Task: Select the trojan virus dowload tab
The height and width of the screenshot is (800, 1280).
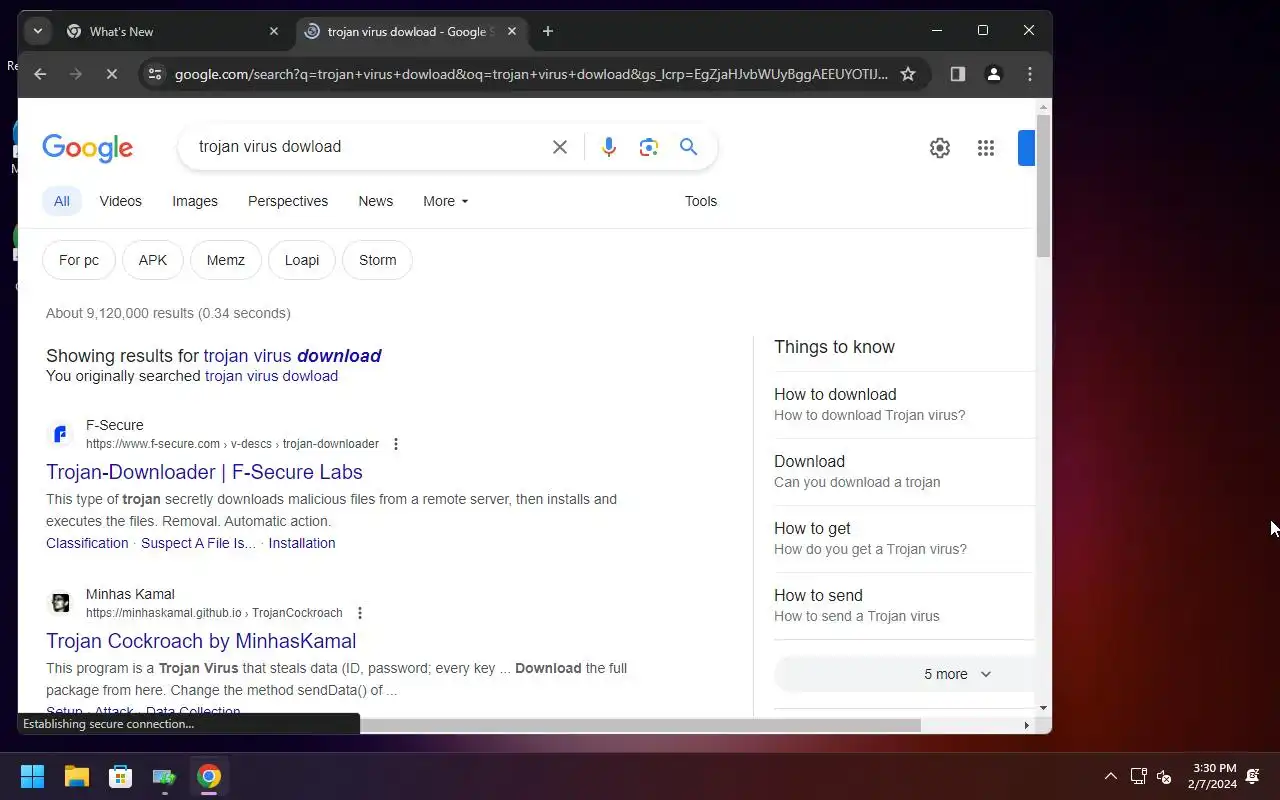Action: tap(411, 31)
